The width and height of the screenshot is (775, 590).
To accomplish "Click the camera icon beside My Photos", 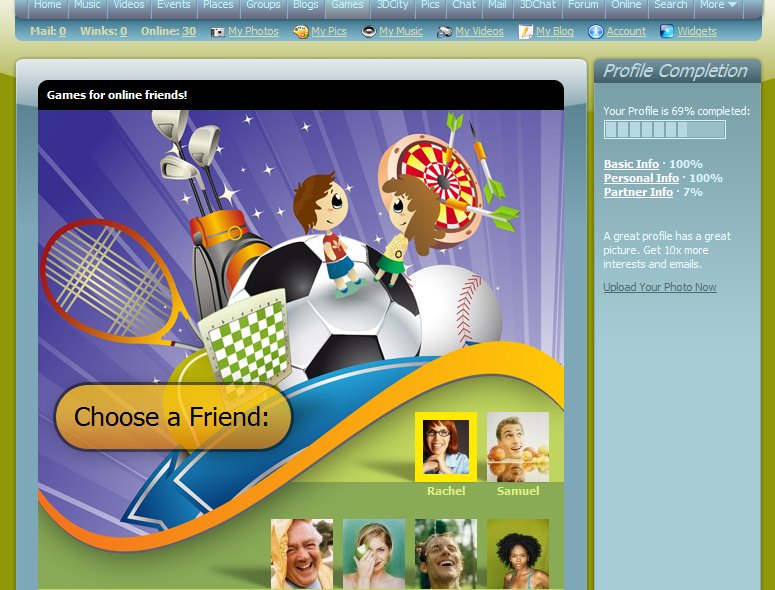I will [x=218, y=32].
